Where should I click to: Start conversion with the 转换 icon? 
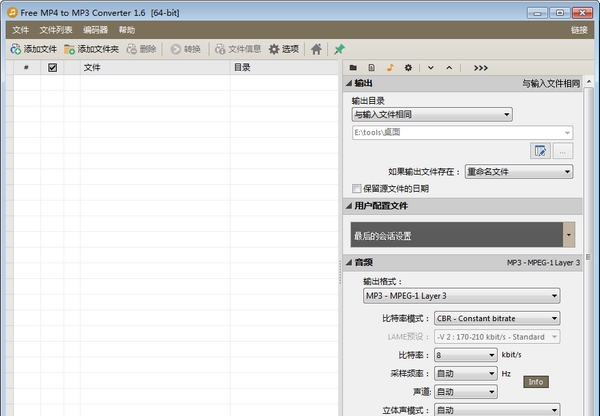(x=175, y=49)
